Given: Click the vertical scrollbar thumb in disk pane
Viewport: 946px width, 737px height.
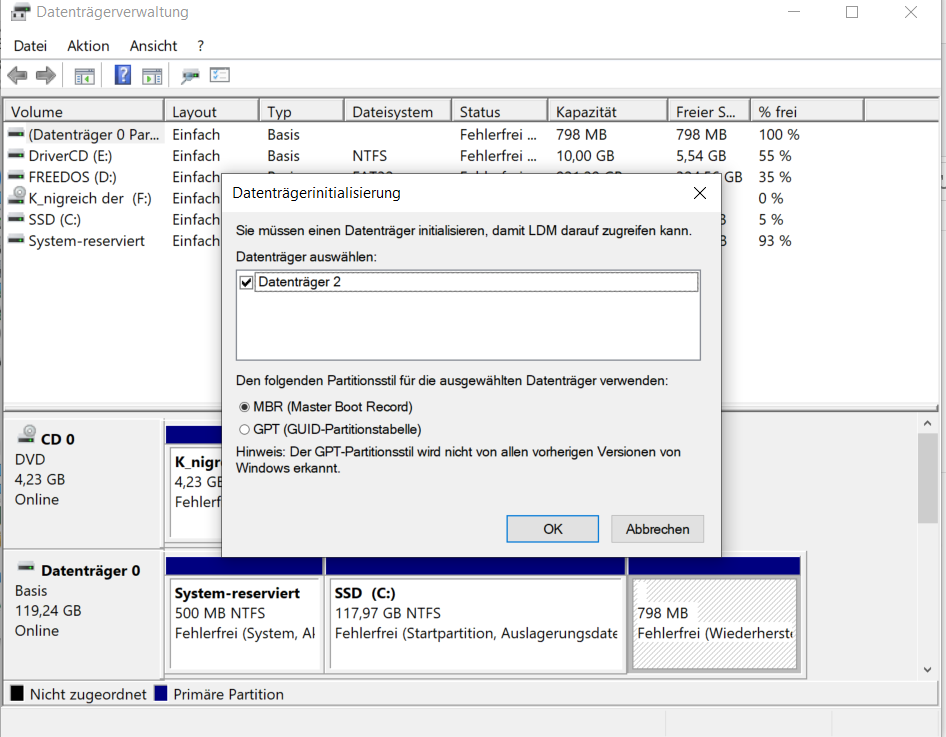Looking at the screenshot, I should click(x=927, y=478).
